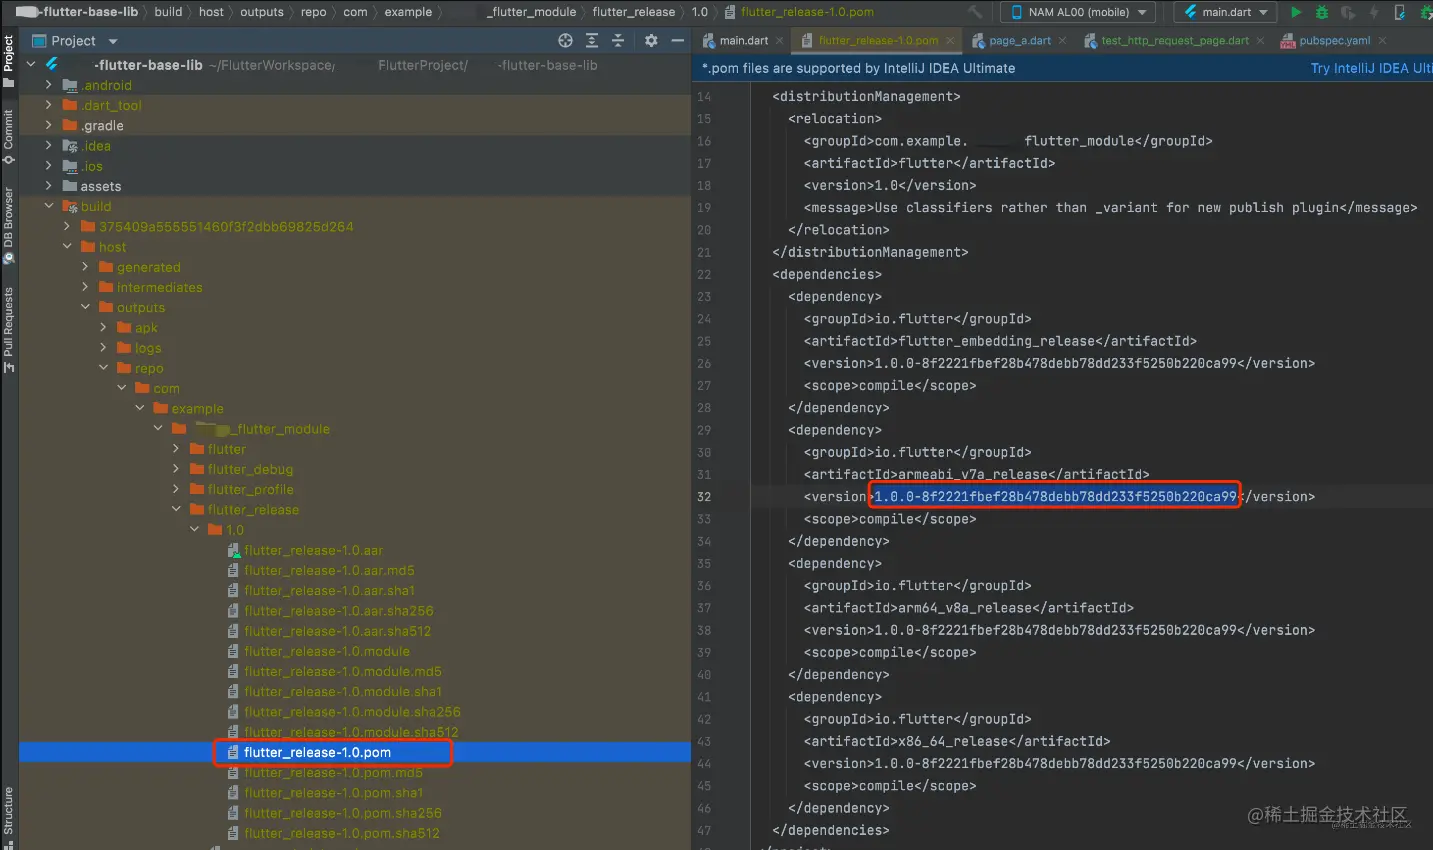Expand the .gradle folder
1433x850 pixels.
tap(48, 125)
